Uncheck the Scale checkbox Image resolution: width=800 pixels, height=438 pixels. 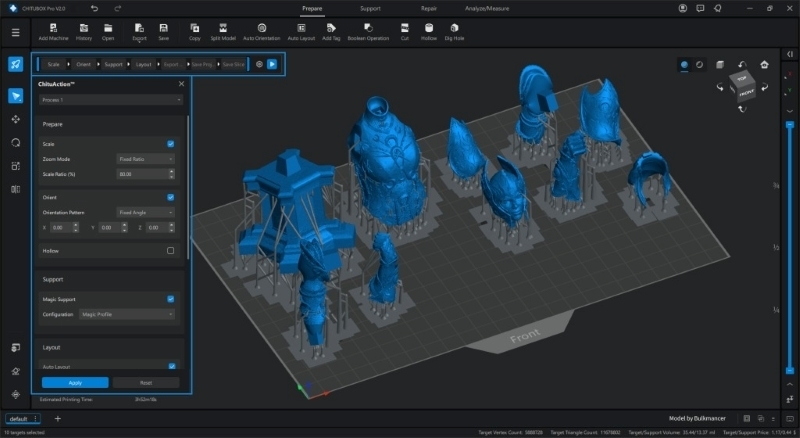[x=170, y=144]
